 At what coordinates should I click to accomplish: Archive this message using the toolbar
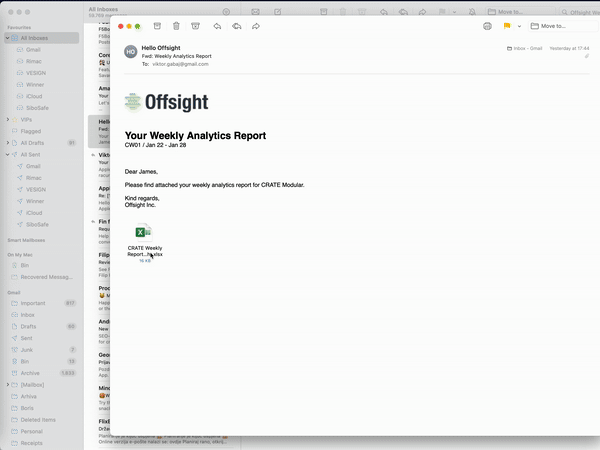(157, 26)
